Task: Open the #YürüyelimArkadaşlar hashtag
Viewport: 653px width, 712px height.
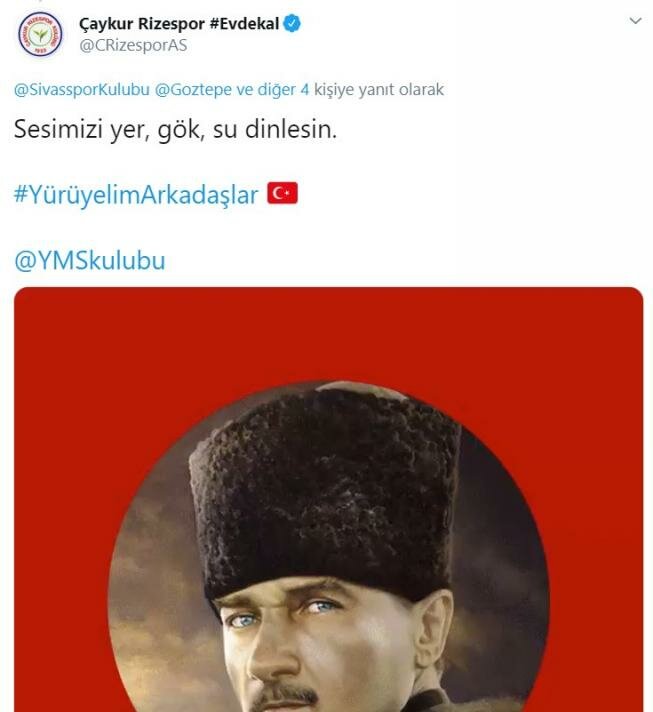Action: (x=136, y=195)
